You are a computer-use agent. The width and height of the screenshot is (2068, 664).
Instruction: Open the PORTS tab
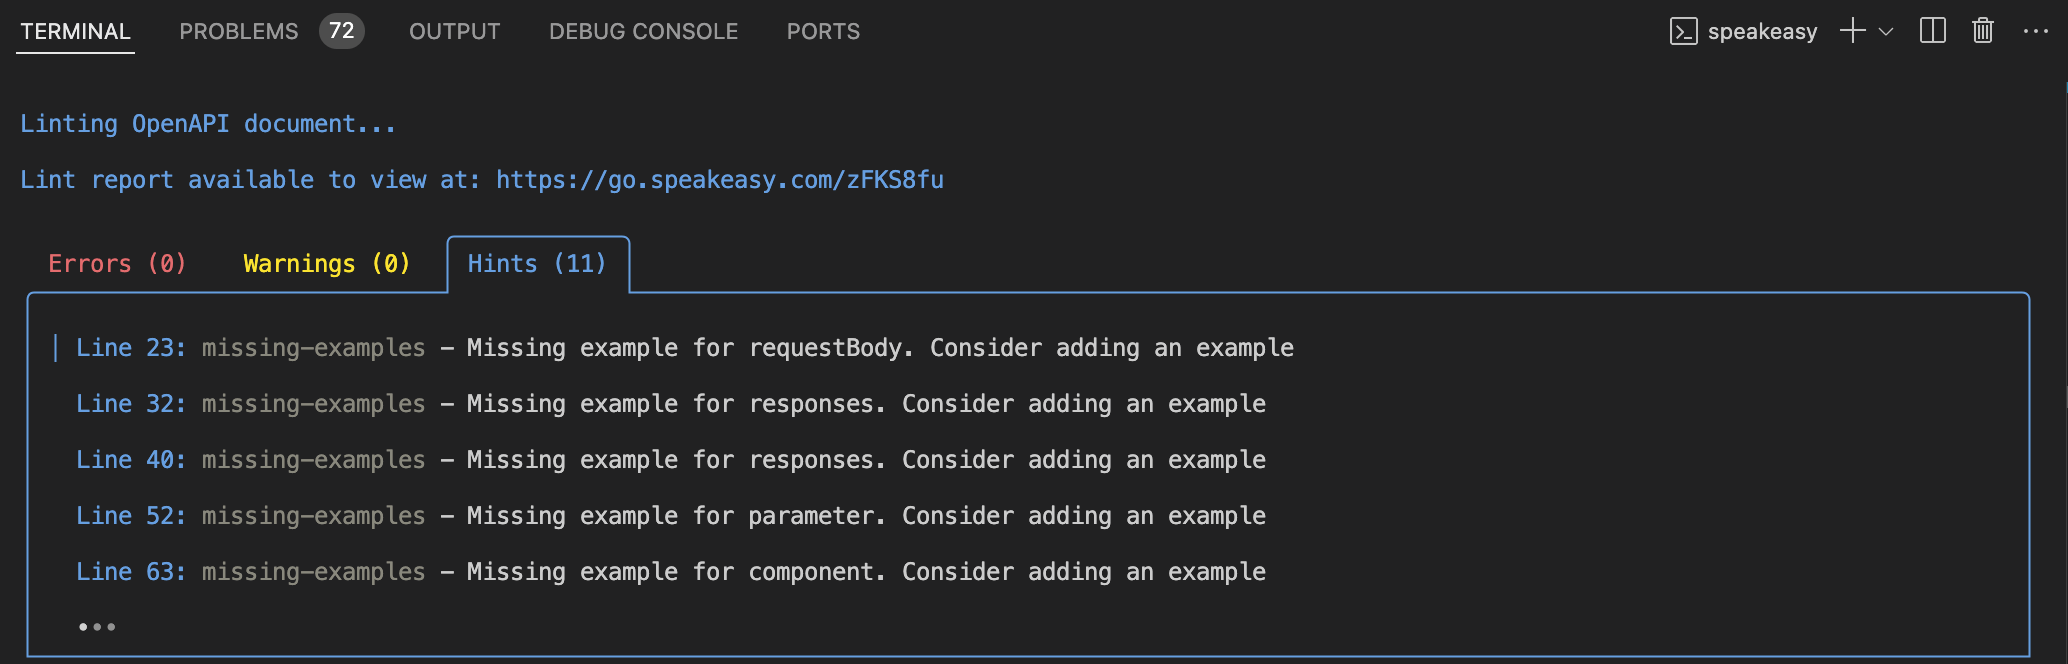[823, 32]
